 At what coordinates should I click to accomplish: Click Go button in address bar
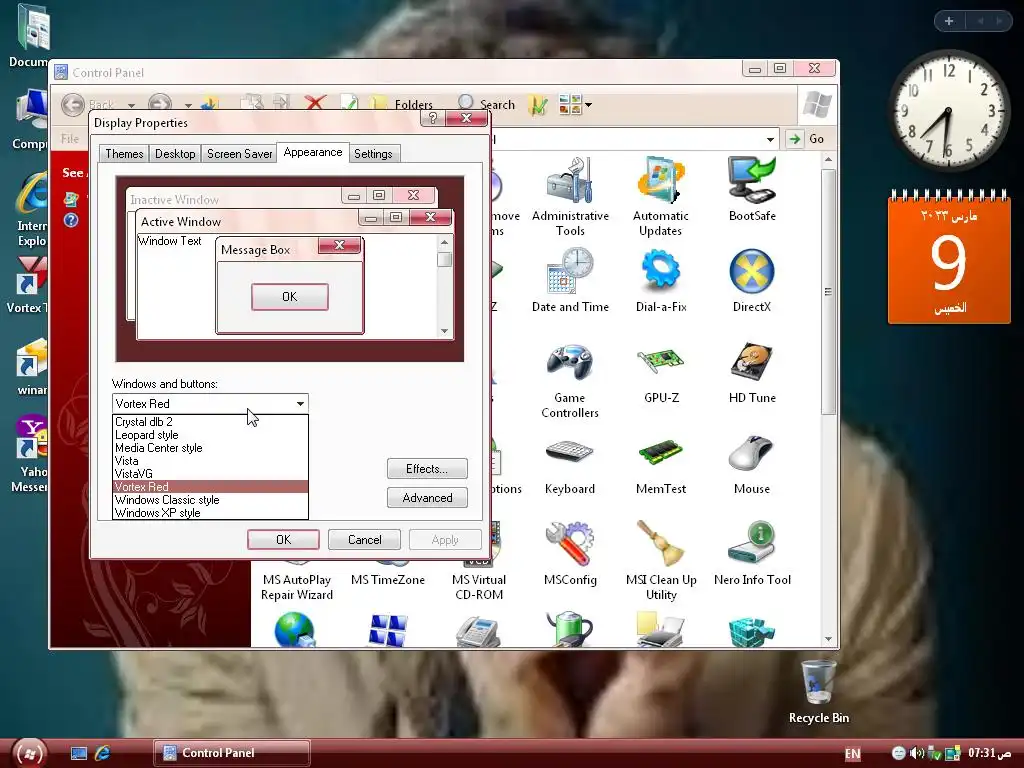click(809, 138)
